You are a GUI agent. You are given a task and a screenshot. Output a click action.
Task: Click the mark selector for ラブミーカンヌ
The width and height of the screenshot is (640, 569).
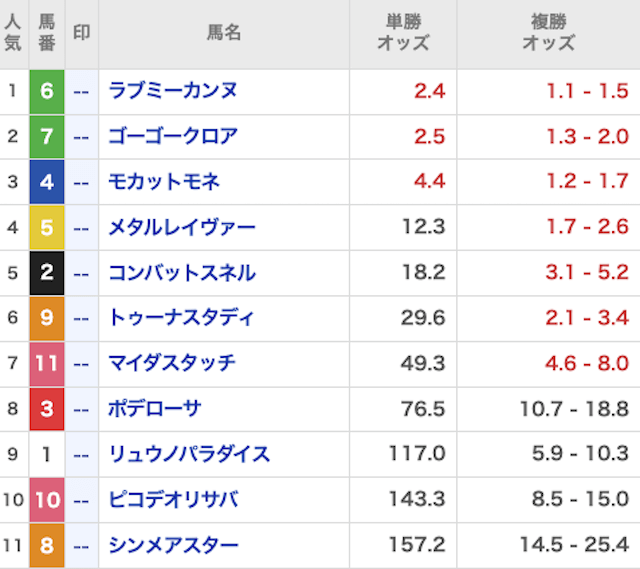(x=82, y=91)
